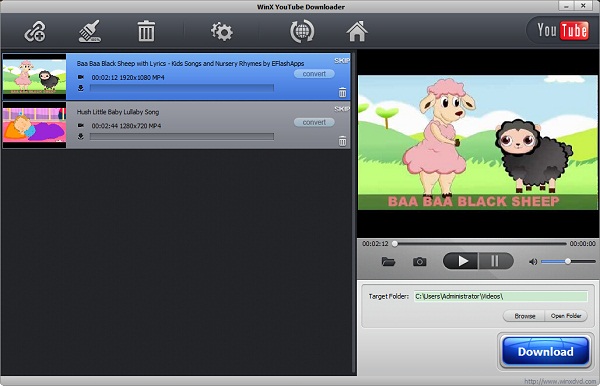Click the download arrow icon in the Hush Little Baby row
Viewport: 600px width, 386px height.
(x=81, y=137)
